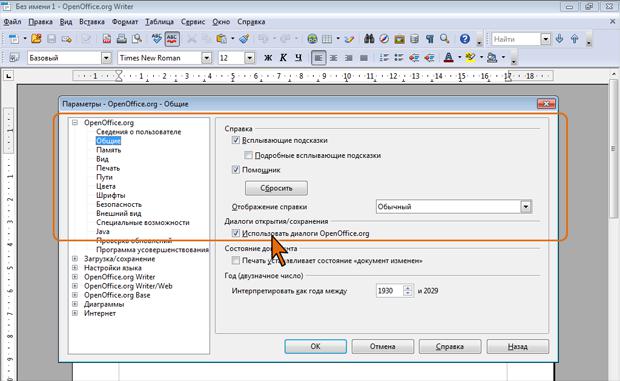Toggle numbering list icon
The width and height of the screenshot is (620, 381).
coord(384,58)
